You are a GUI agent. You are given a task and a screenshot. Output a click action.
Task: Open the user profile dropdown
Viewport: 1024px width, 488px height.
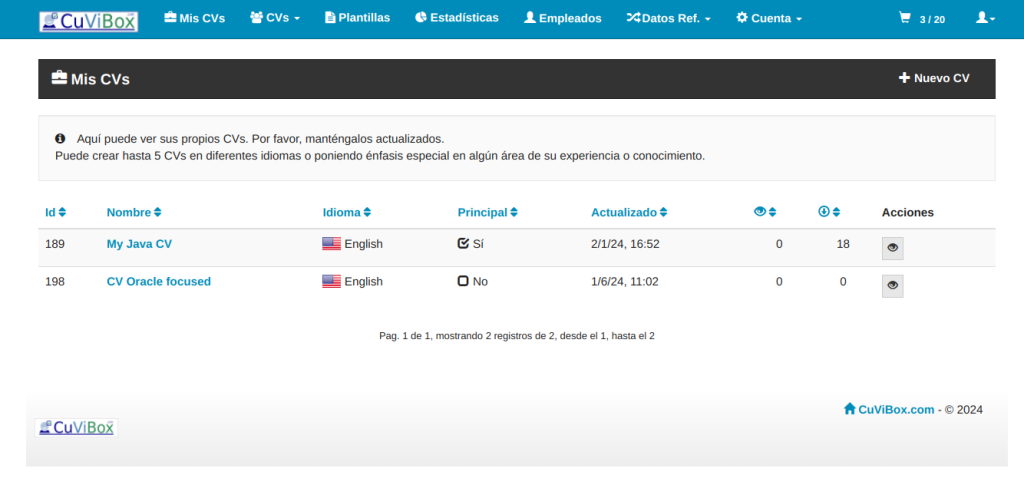point(985,18)
